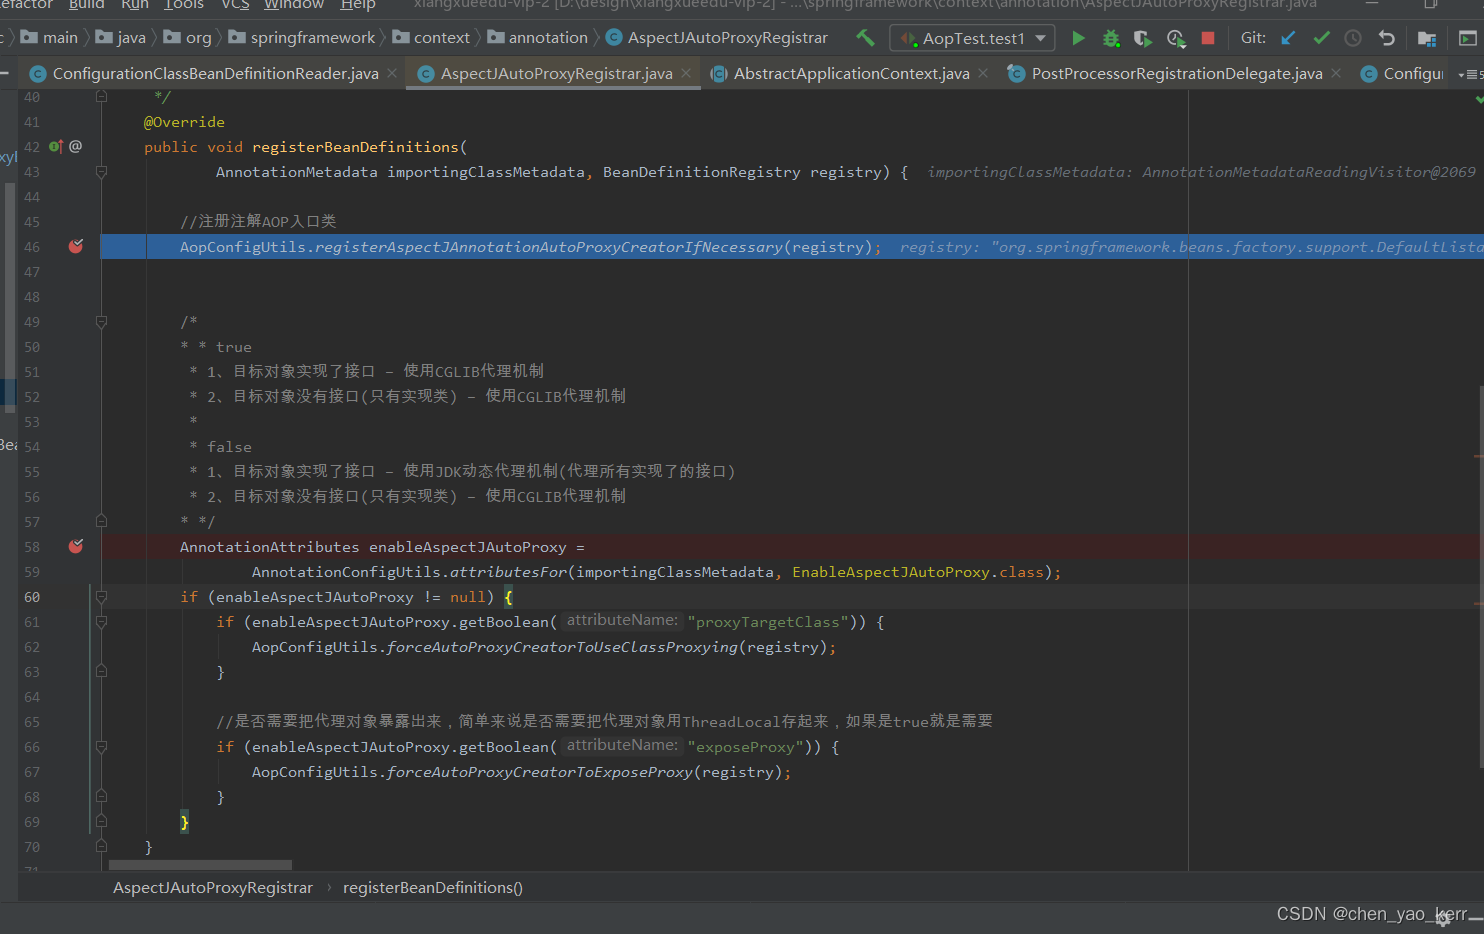Build project with the hammer icon

pyautogui.click(x=865, y=38)
